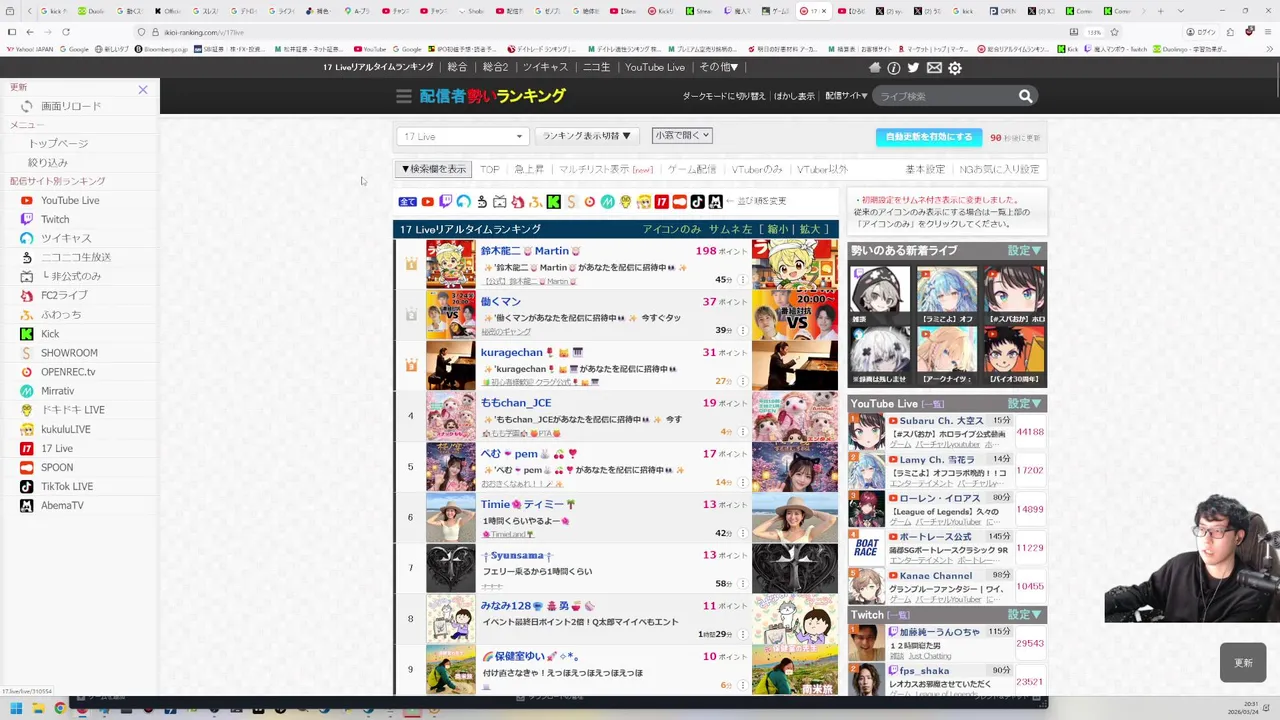This screenshot has width=1280, height=720.
Task: Filter by ツイキャス icon in site row
Action: (464, 202)
